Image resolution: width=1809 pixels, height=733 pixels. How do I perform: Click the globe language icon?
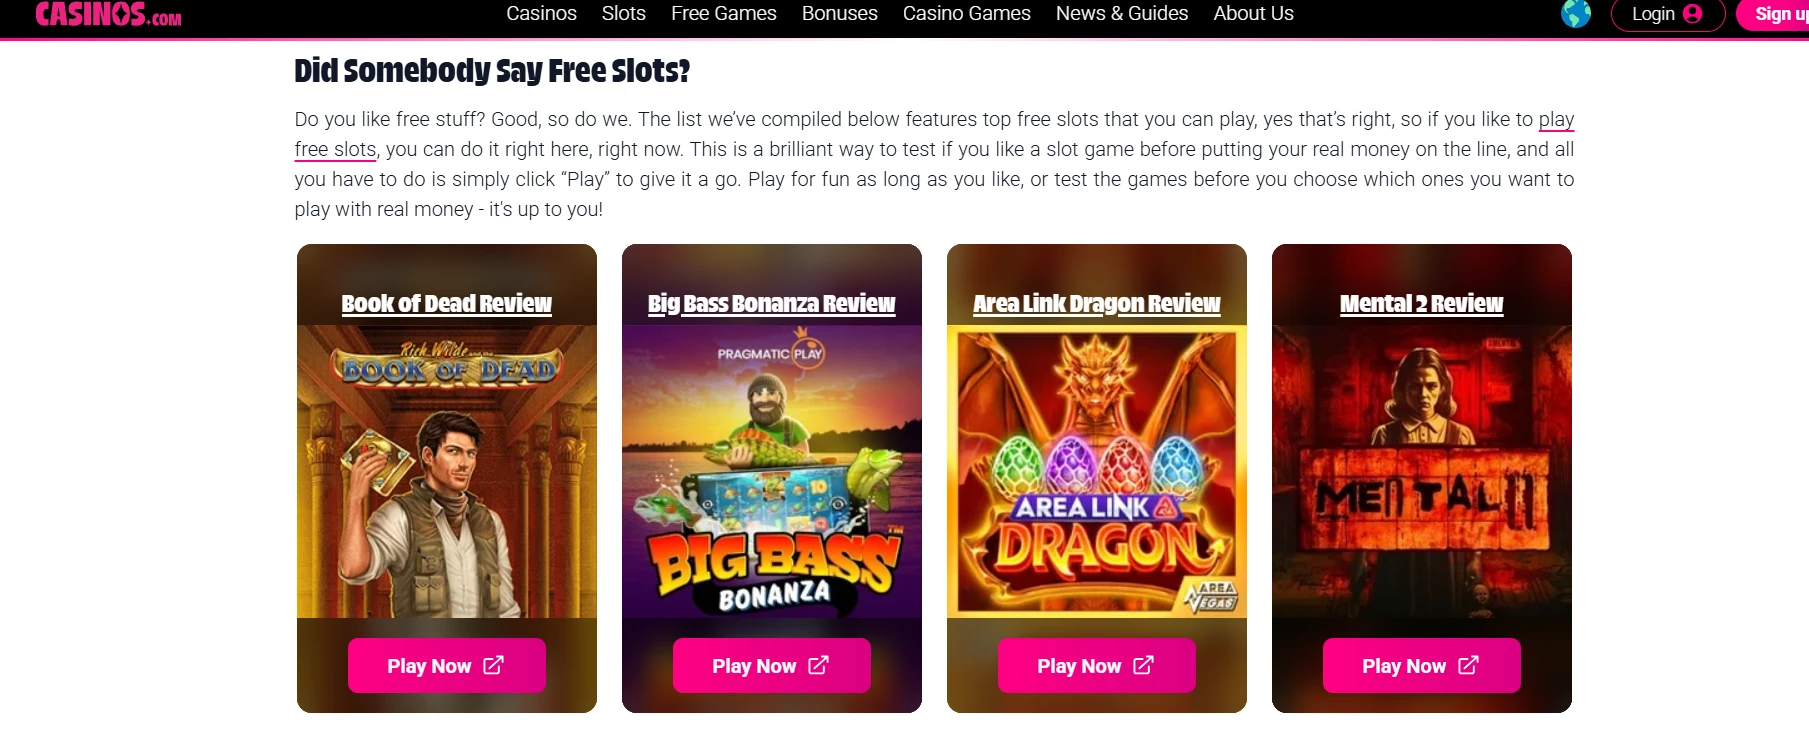tap(1576, 14)
